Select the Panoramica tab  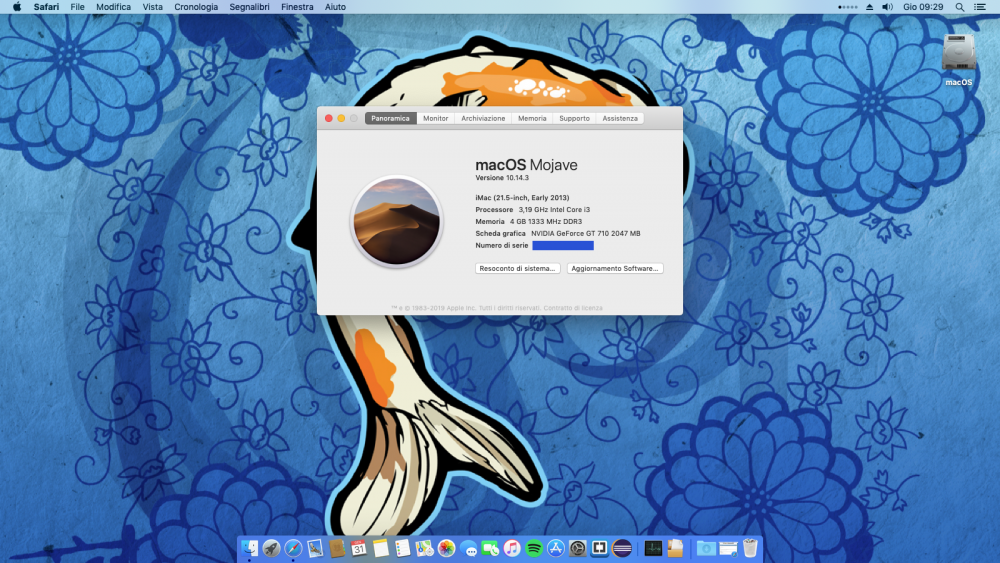pyautogui.click(x=390, y=118)
